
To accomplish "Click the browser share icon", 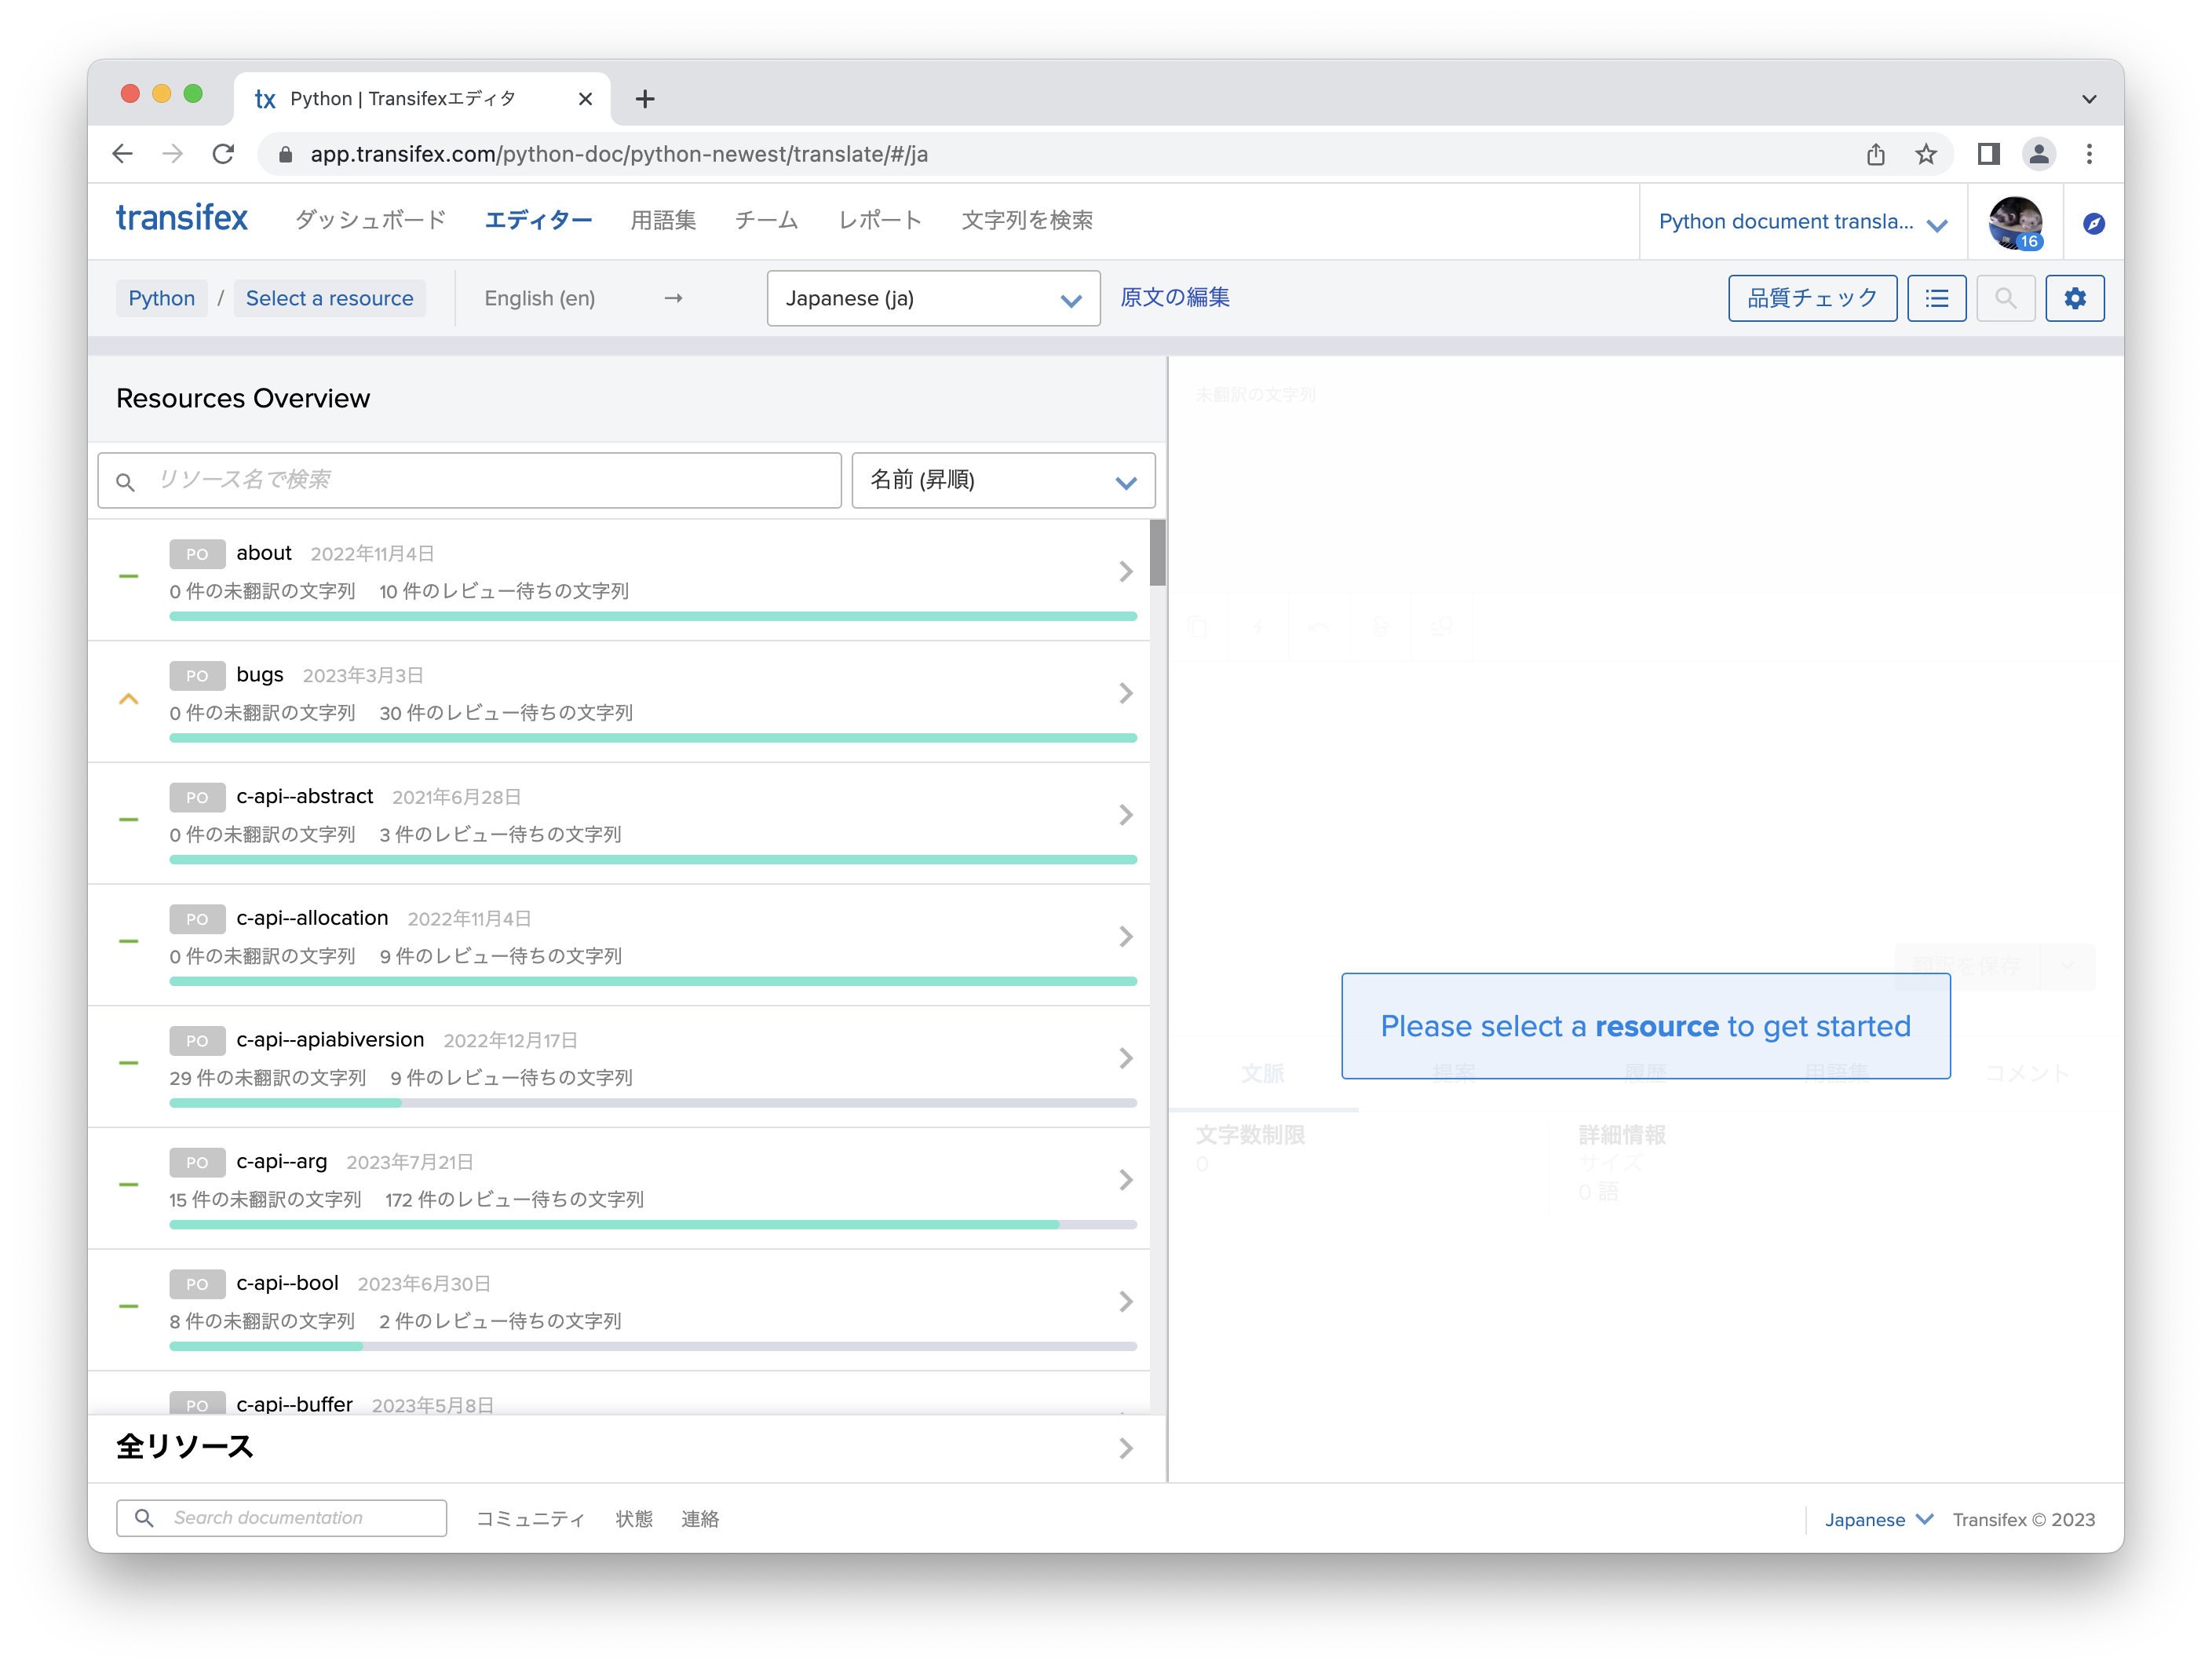I will point(1875,154).
